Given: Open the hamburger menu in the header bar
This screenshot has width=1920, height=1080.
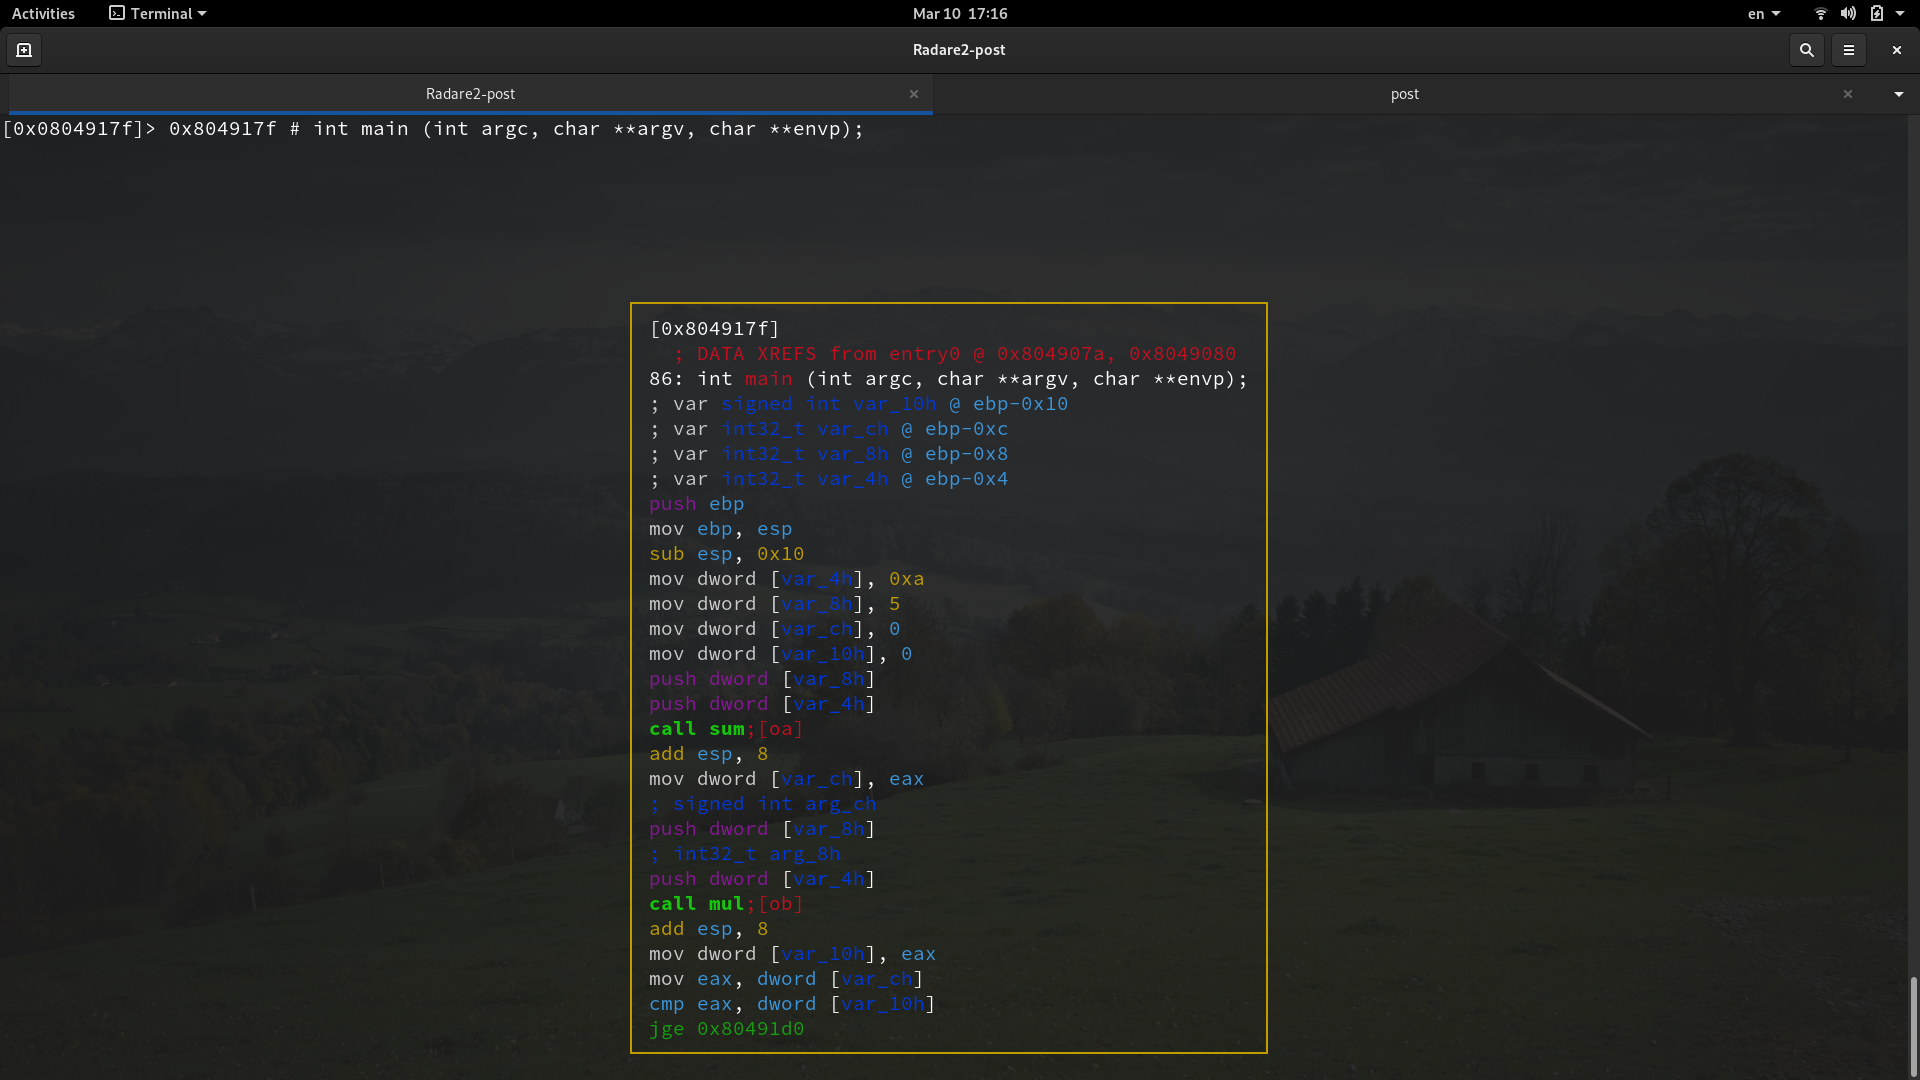Looking at the screenshot, I should tap(1850, 49).
